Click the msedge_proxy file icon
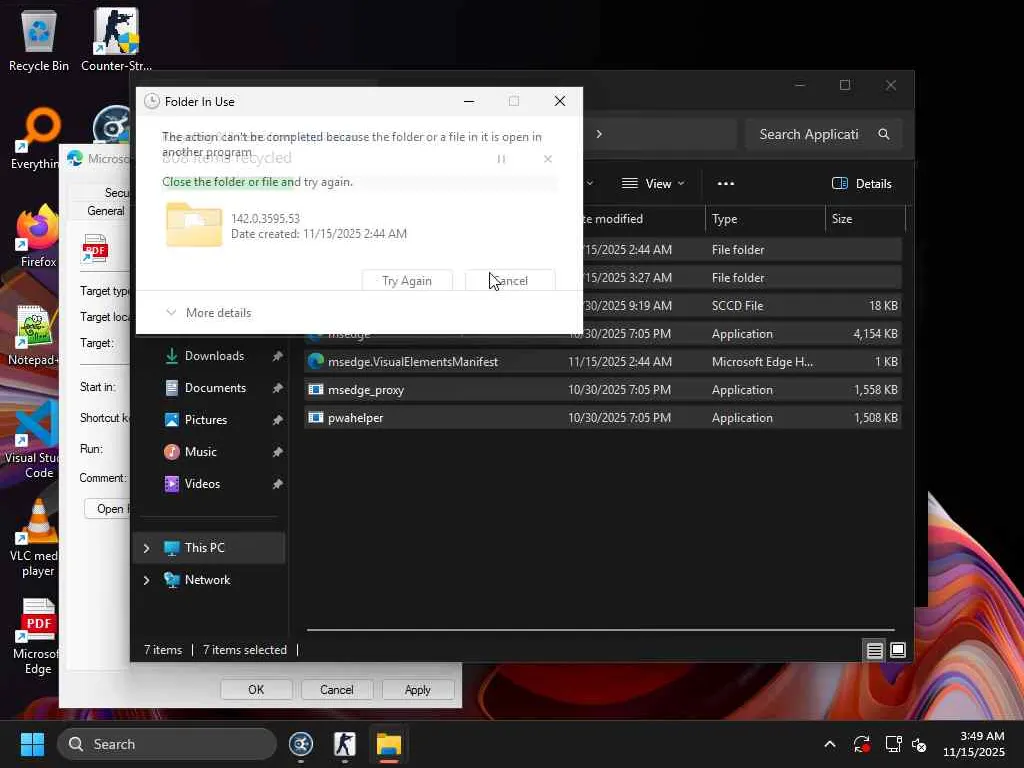This screenshot has height=768, width=1024. point(316,390)
